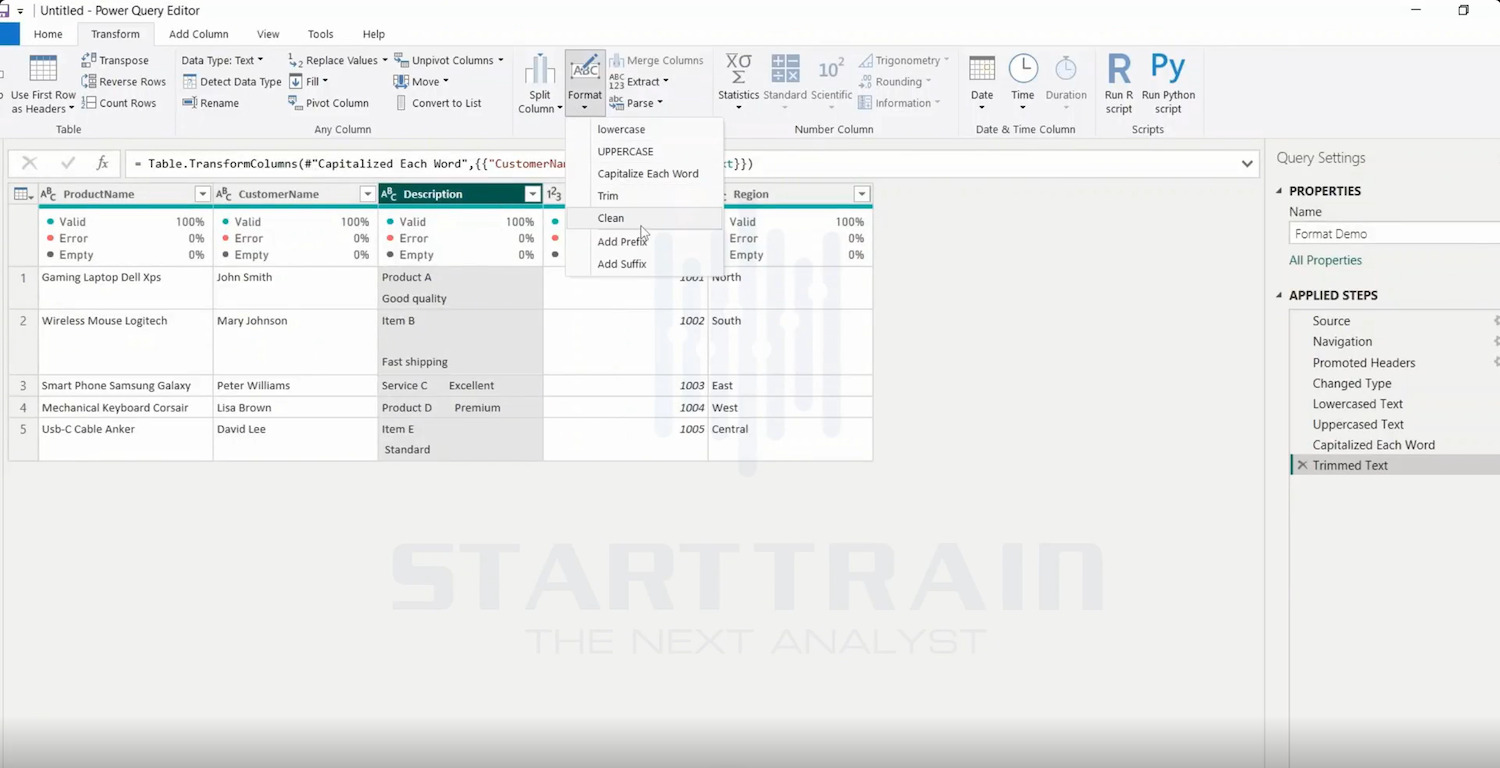This screenshot has width=1500, height=768.
Task: Open Region column filter dropdown
Action: (x=861, y=194)
